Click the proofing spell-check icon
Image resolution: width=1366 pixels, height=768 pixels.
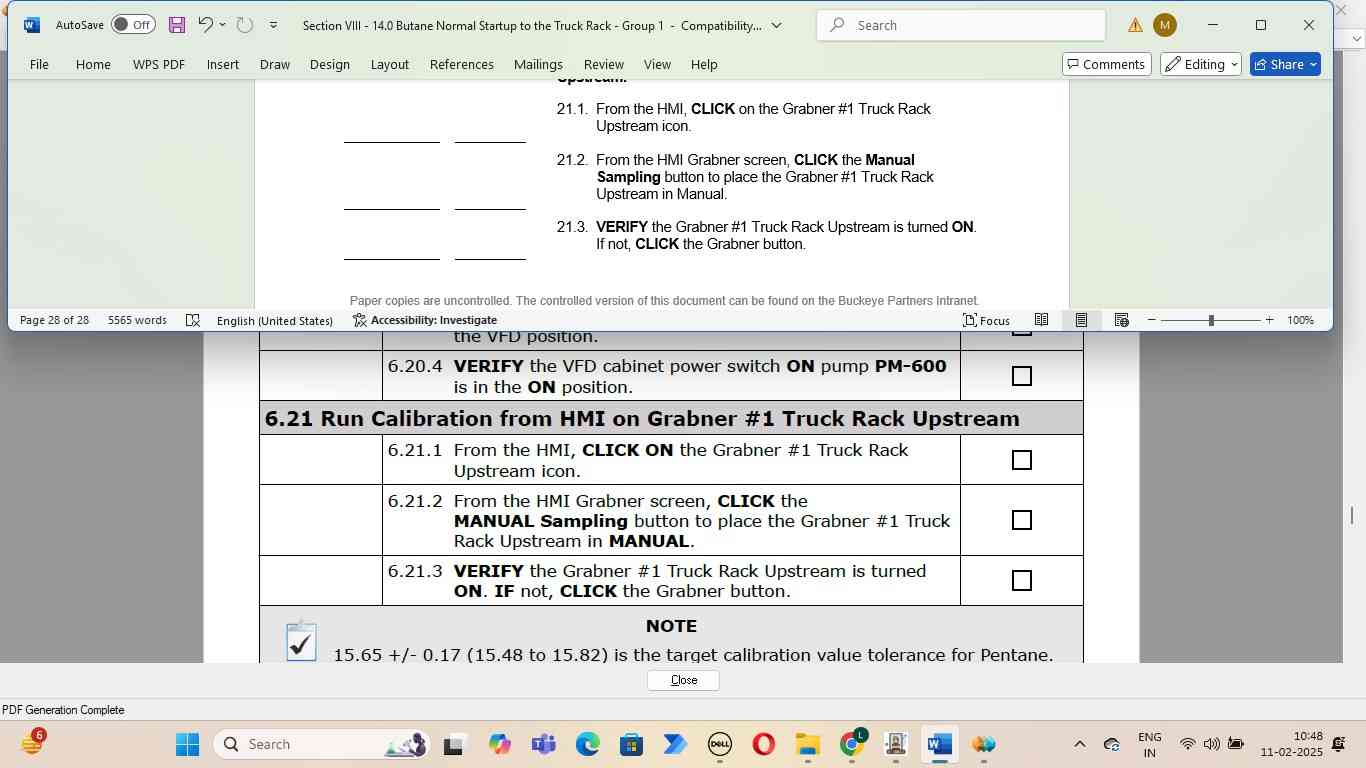coord(193,320)
